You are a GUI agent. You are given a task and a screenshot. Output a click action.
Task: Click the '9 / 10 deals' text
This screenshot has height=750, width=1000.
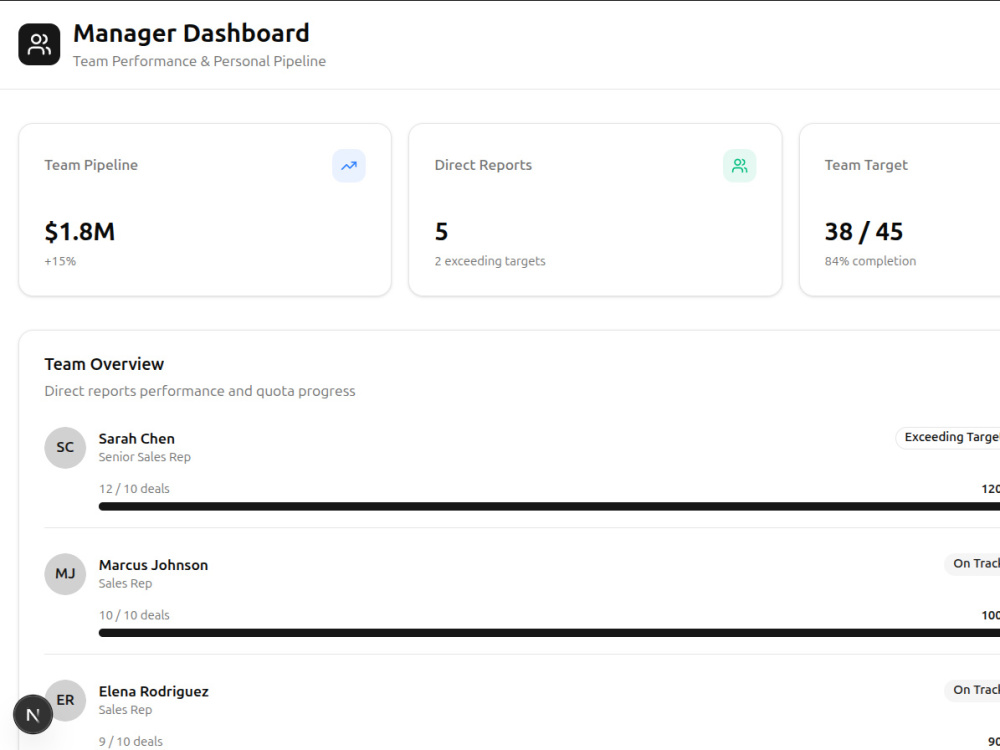pos(131,742)
